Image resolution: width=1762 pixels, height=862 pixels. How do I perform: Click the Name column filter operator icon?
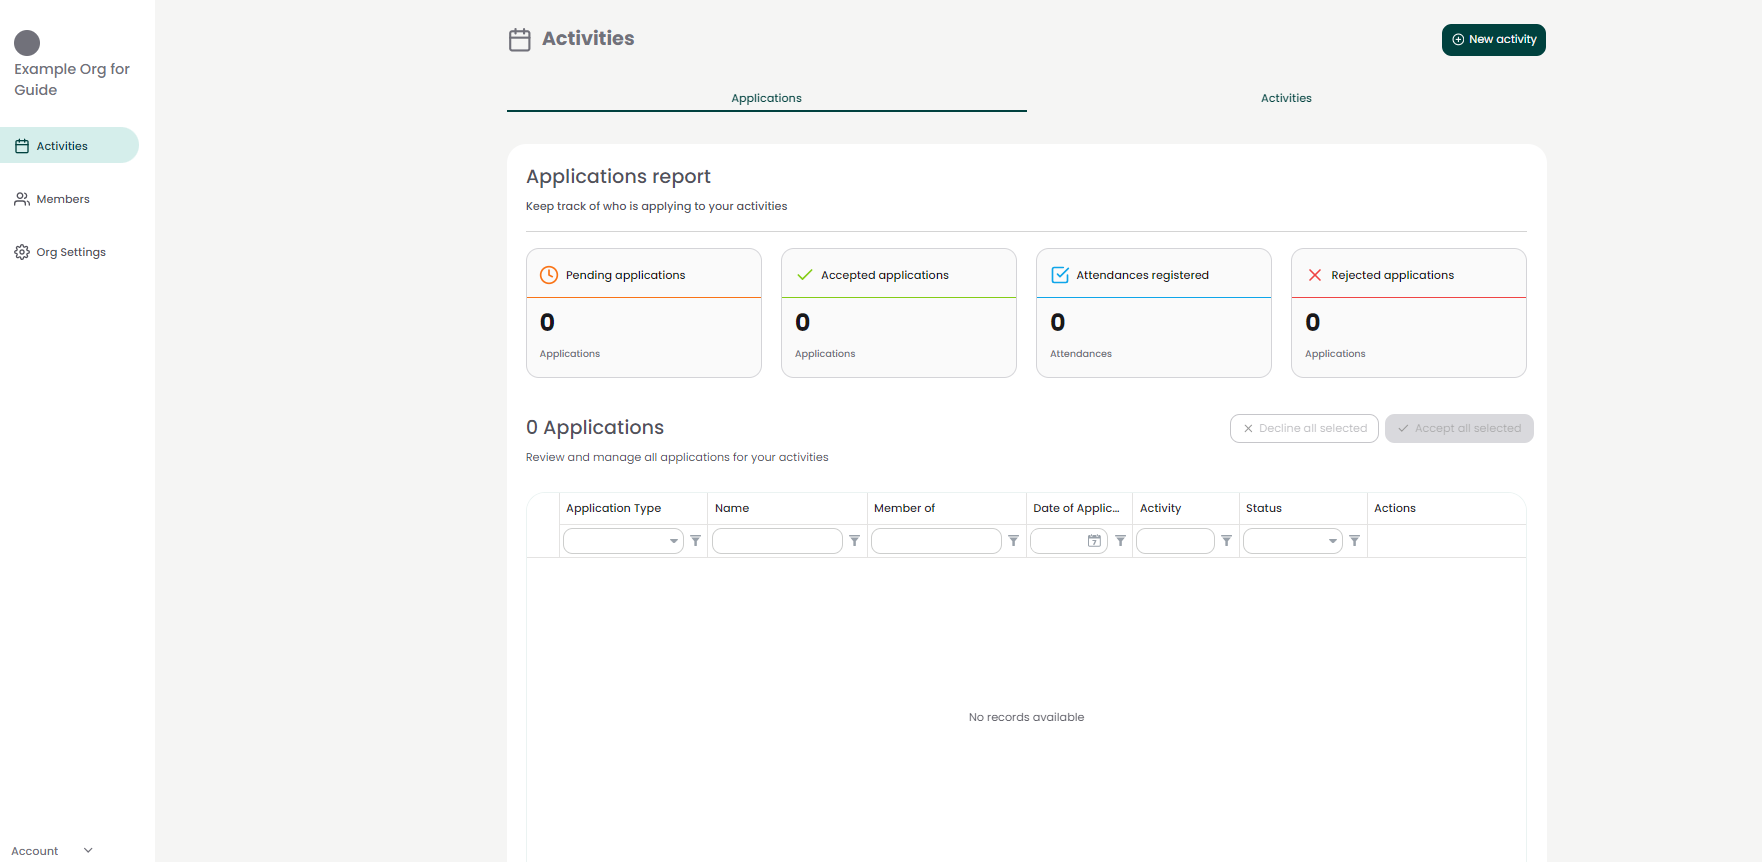[x=854, y=541]
